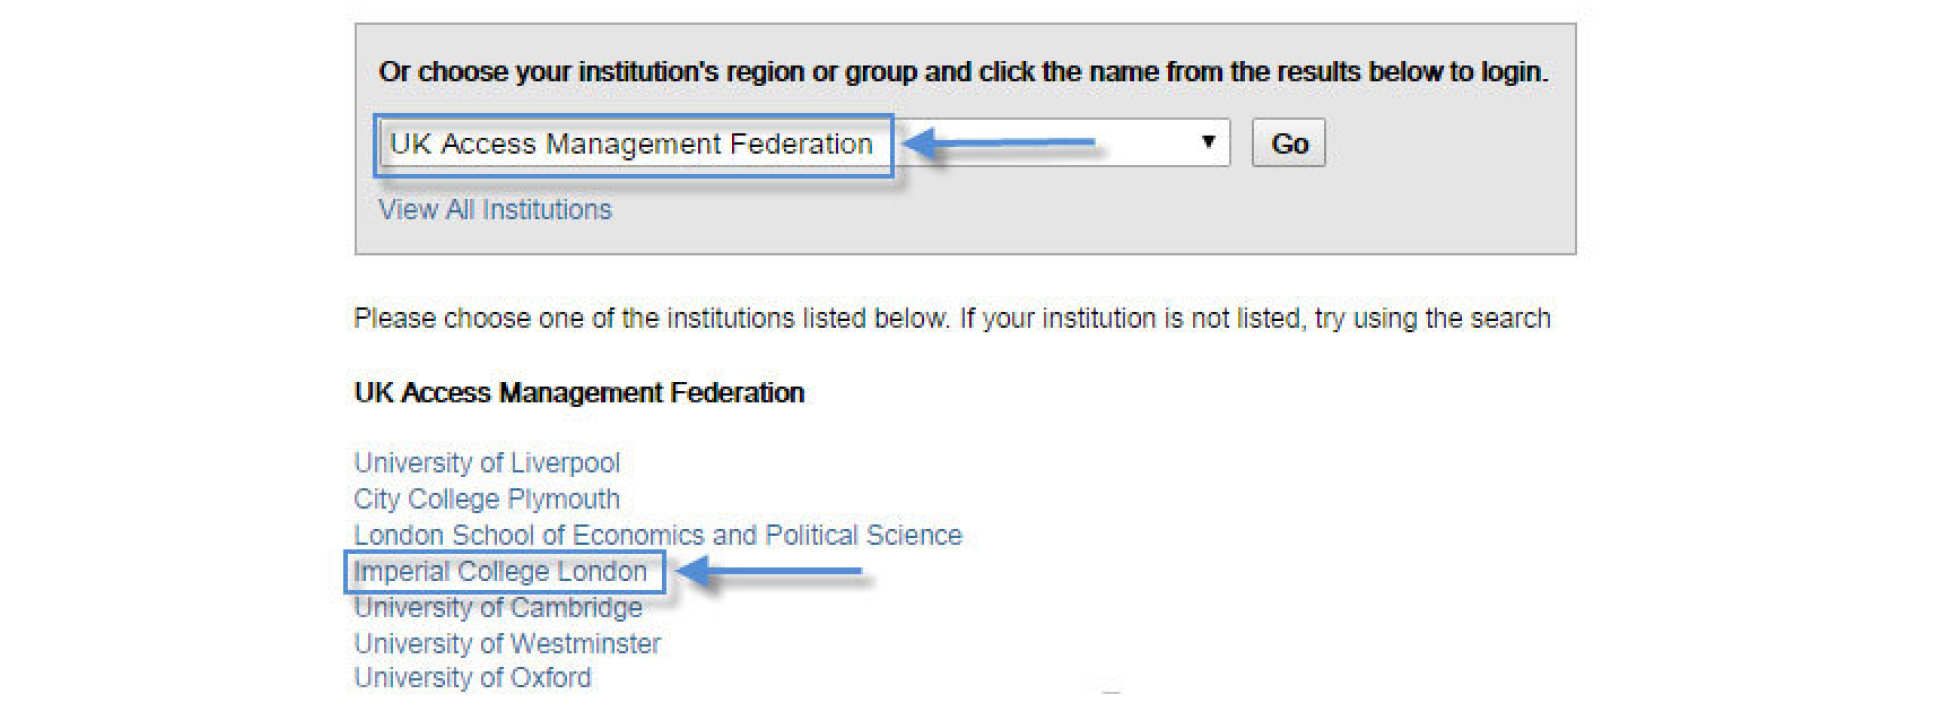The image size is (1934, 704).
Task: Choose City College Plymouth
Action: (487, 499)
